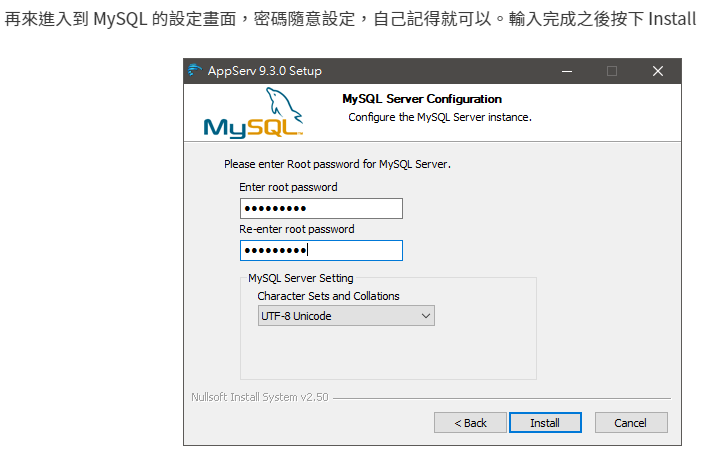Viewport: 703px width, 455px height.
Task: Click the Nullsoft Install System v2.50 text
Action: [x=258, y=397]
